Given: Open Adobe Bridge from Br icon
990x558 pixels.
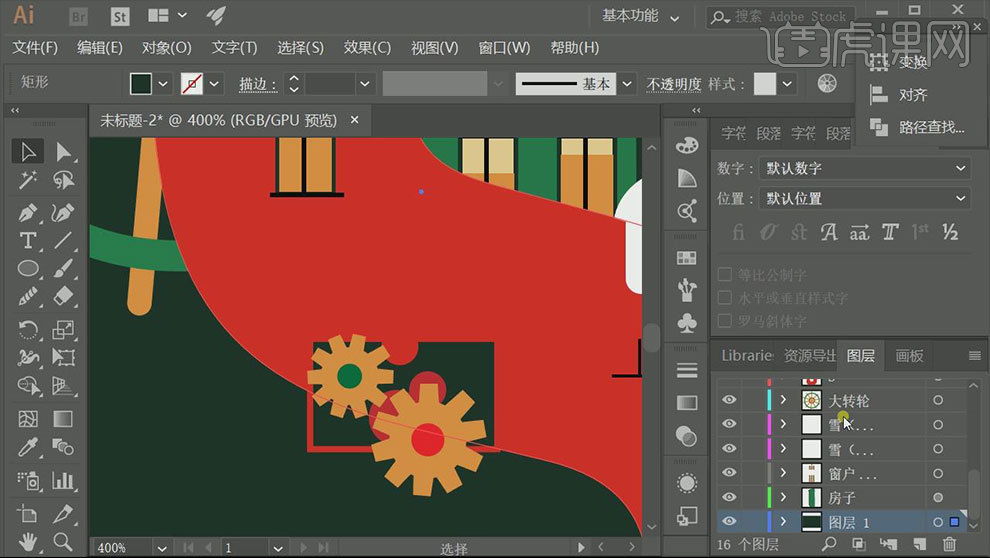Looking at the screenshot, I should click(x=78, y=16).
